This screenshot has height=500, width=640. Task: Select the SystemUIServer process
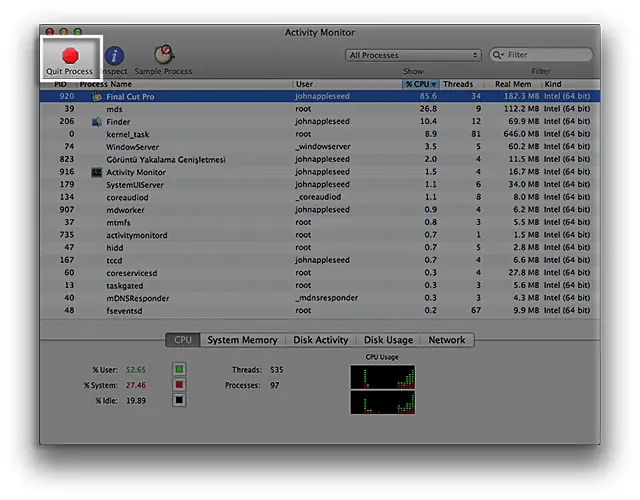click(x=135, y=185)
